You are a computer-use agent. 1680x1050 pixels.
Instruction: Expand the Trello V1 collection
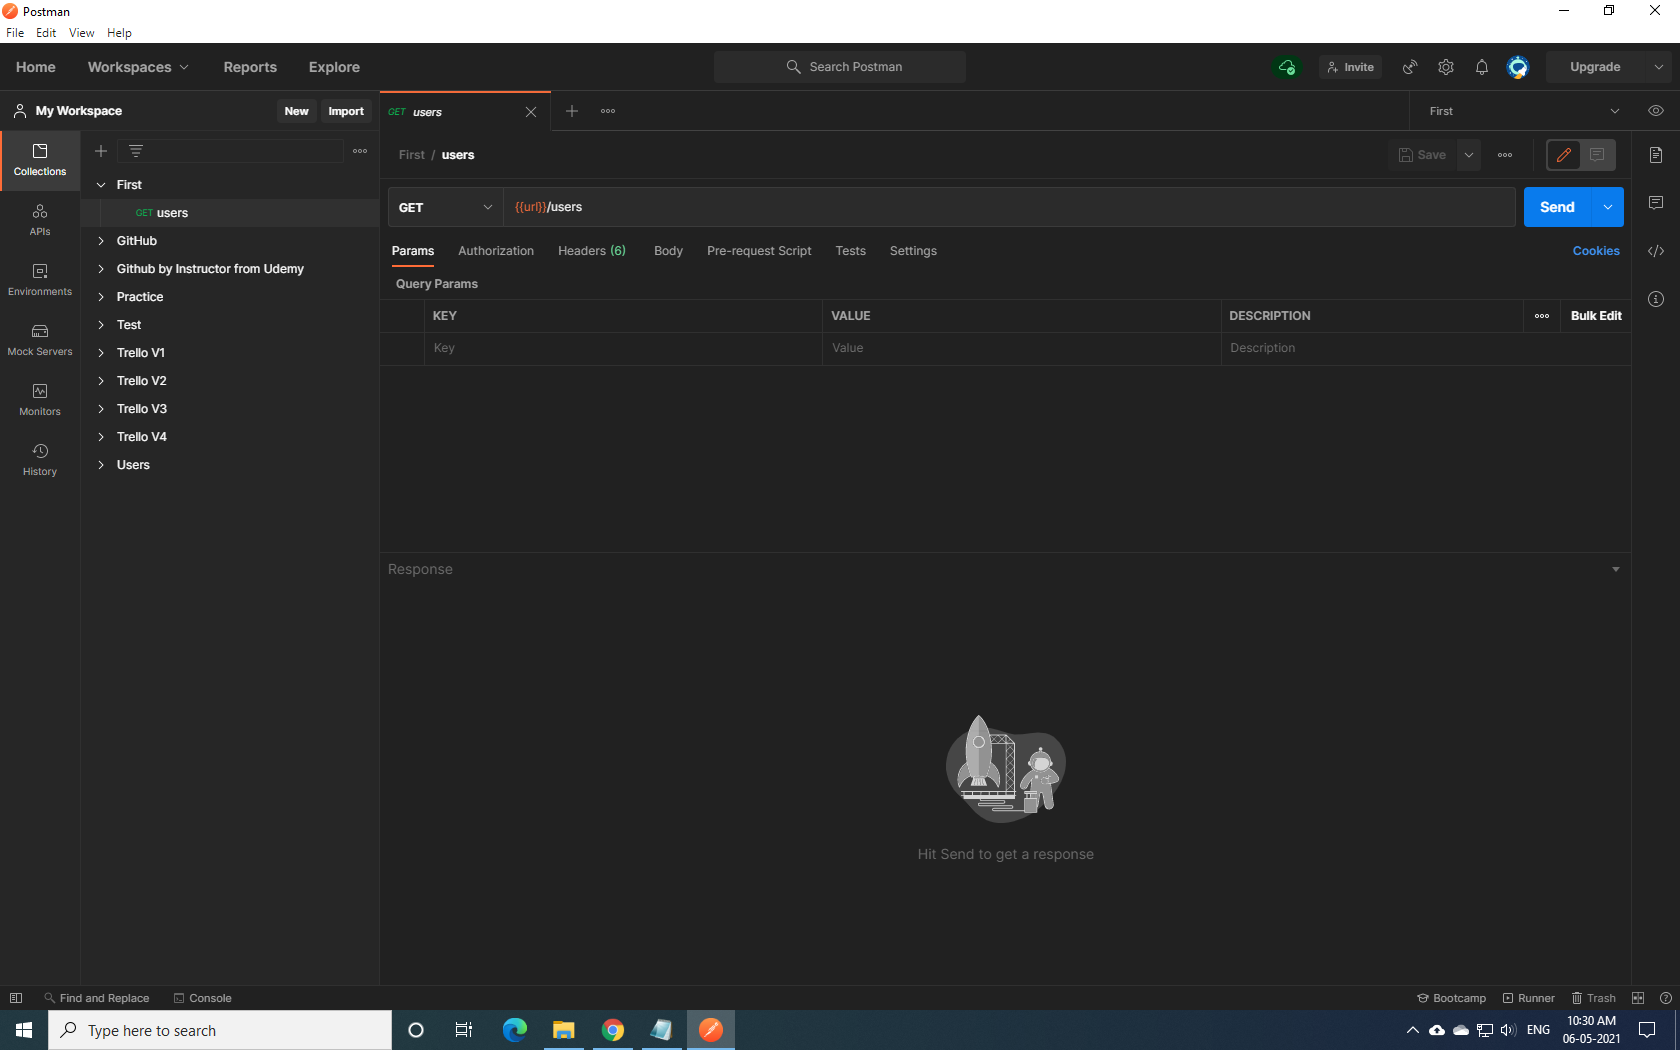[101, 353]
